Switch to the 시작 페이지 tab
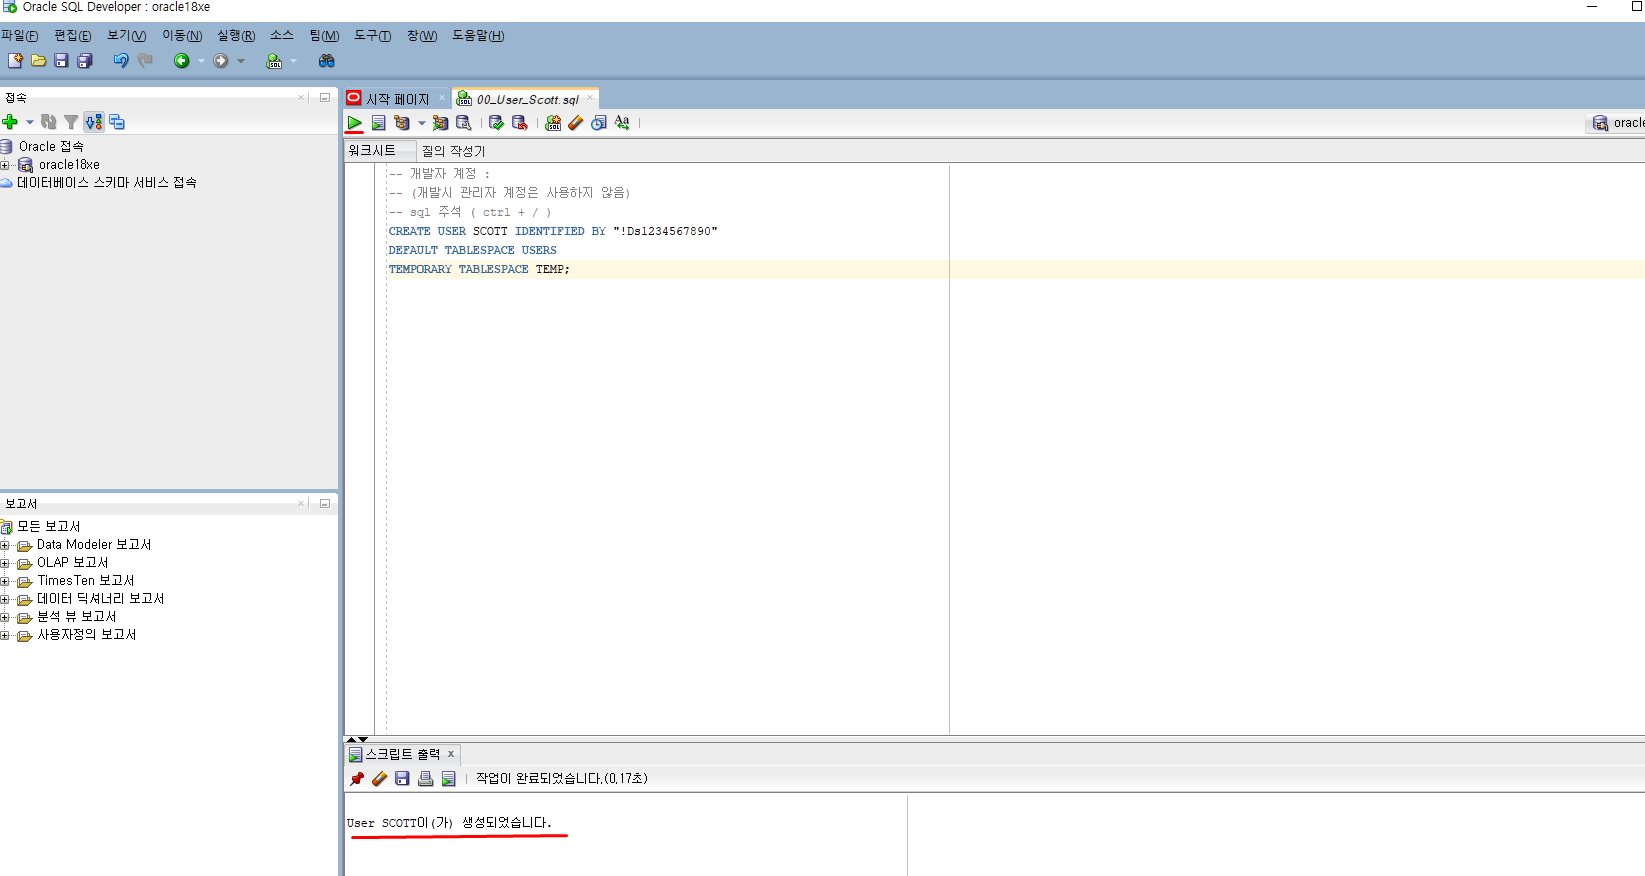The width and height of the screenshot is (1645, 876). [397, 99]
